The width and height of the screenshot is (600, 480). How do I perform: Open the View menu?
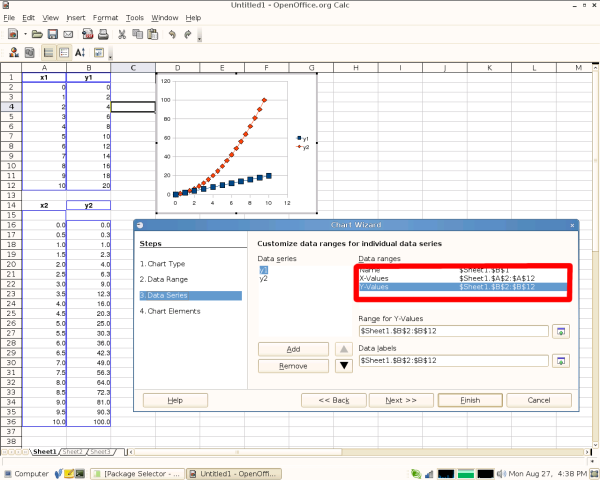(51, 18)
